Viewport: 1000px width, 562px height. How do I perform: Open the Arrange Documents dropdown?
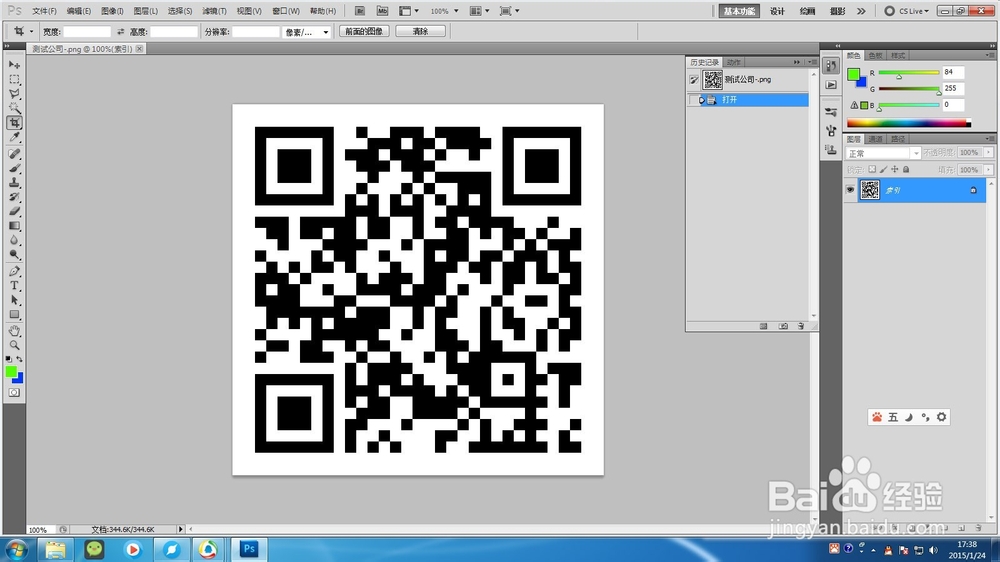(x=480, y=11)
